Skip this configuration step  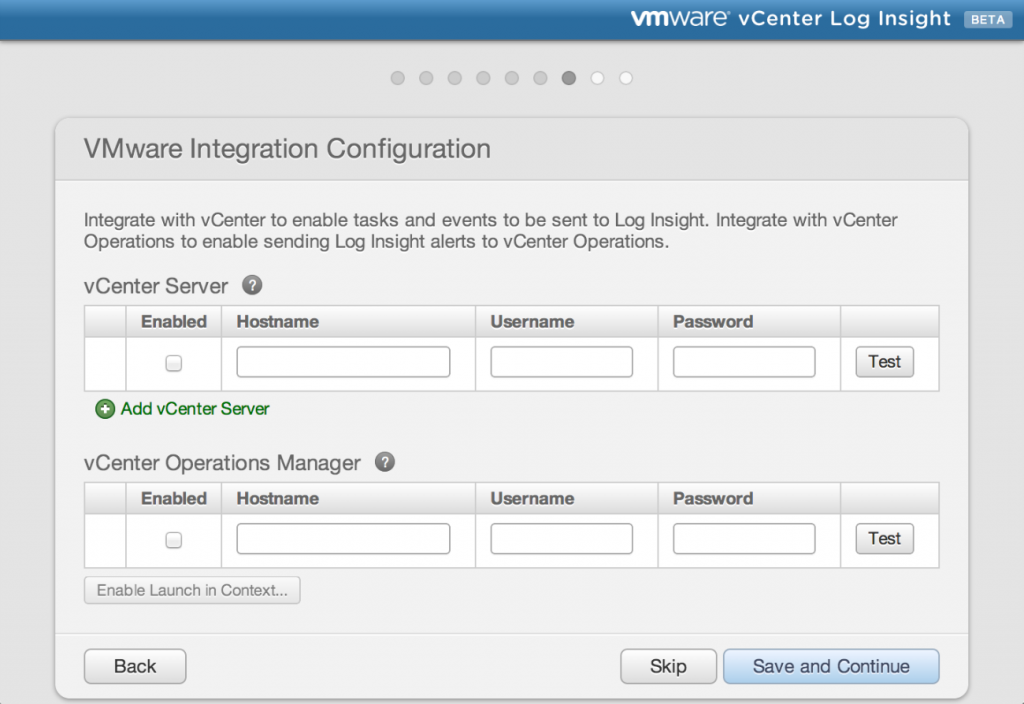(668, 666)
